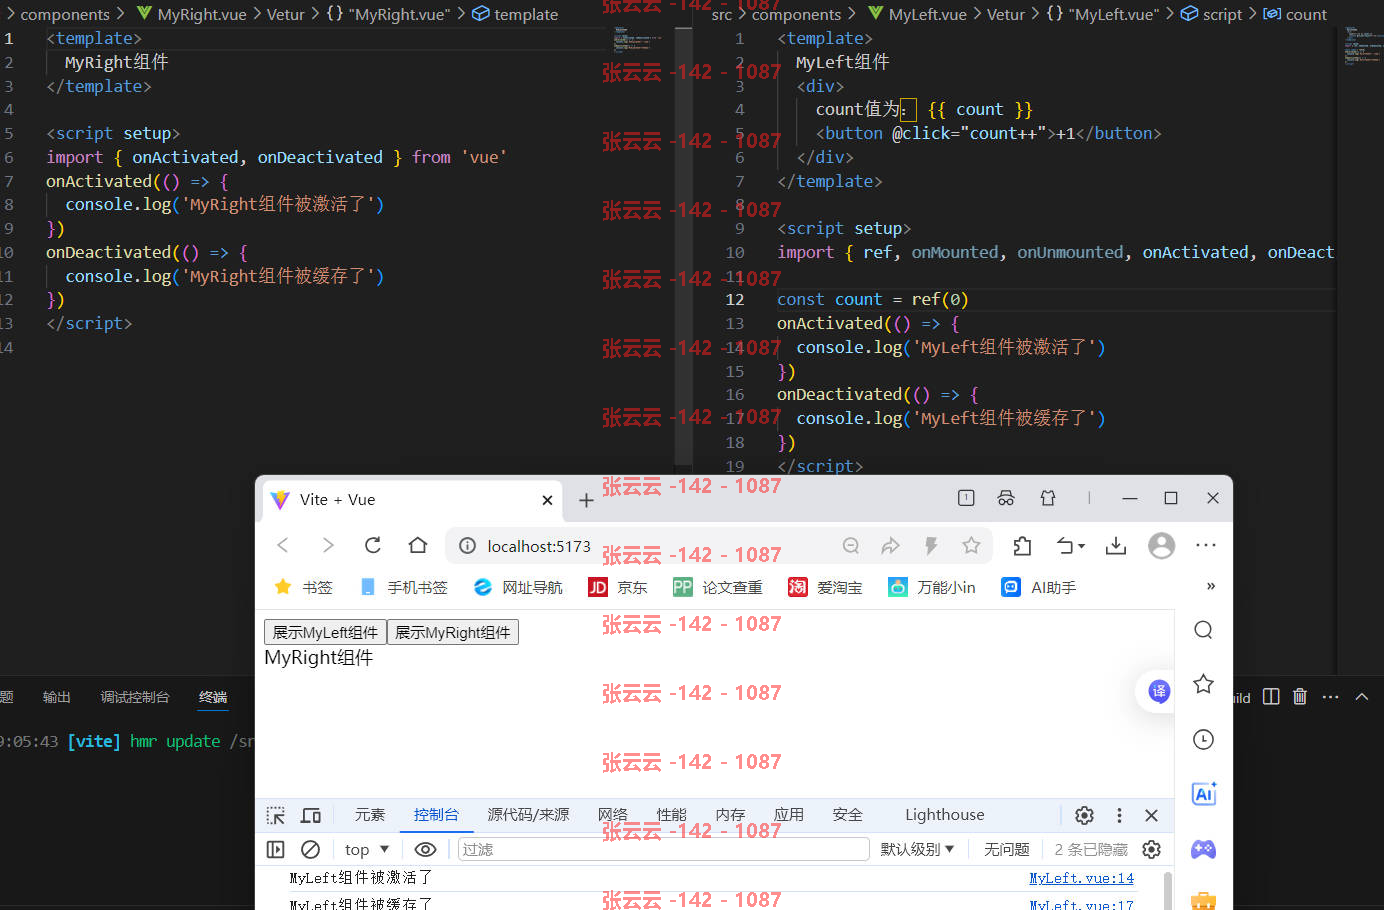Open VS Code 调试控制台 panel tab
The height and width of the screenshot is (910, 1384).
click(x=135, y=697)
